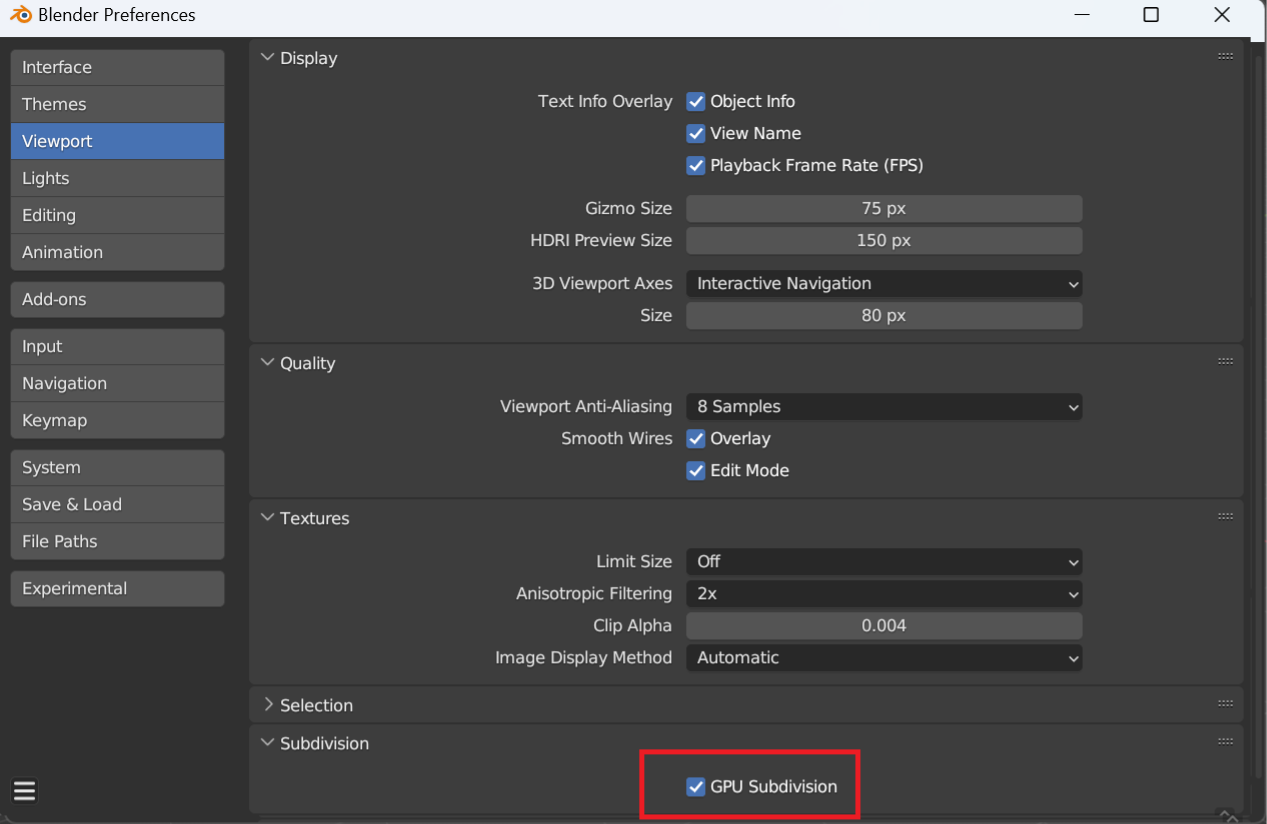Click the Quality panel drag handle dots
Viewport: 1267px width, 824px height.
(x=1225, y=362)
